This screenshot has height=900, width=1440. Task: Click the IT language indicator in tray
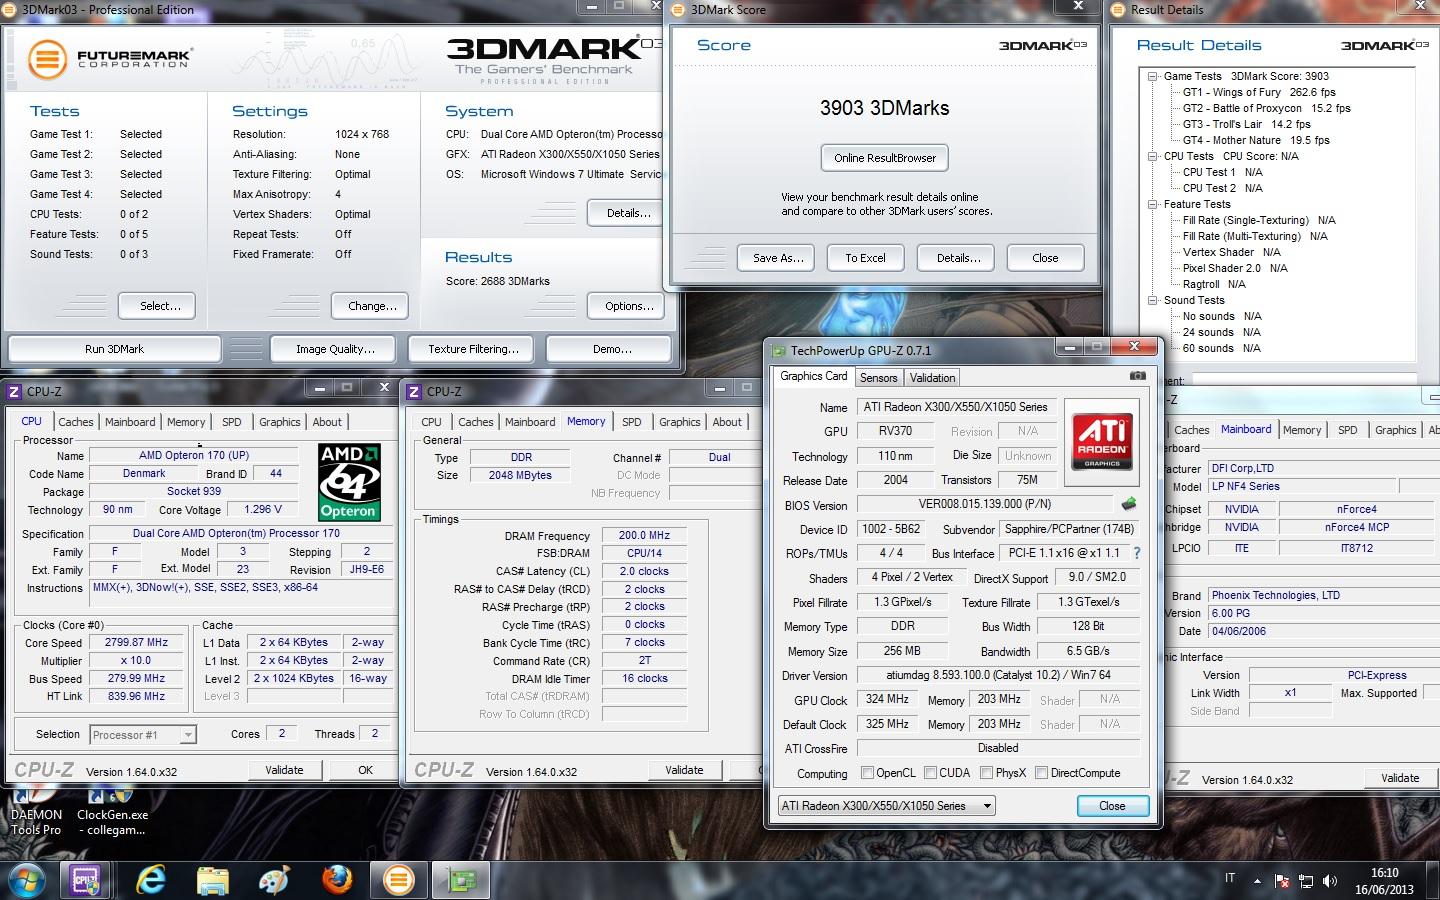[x=1230, y=878]
